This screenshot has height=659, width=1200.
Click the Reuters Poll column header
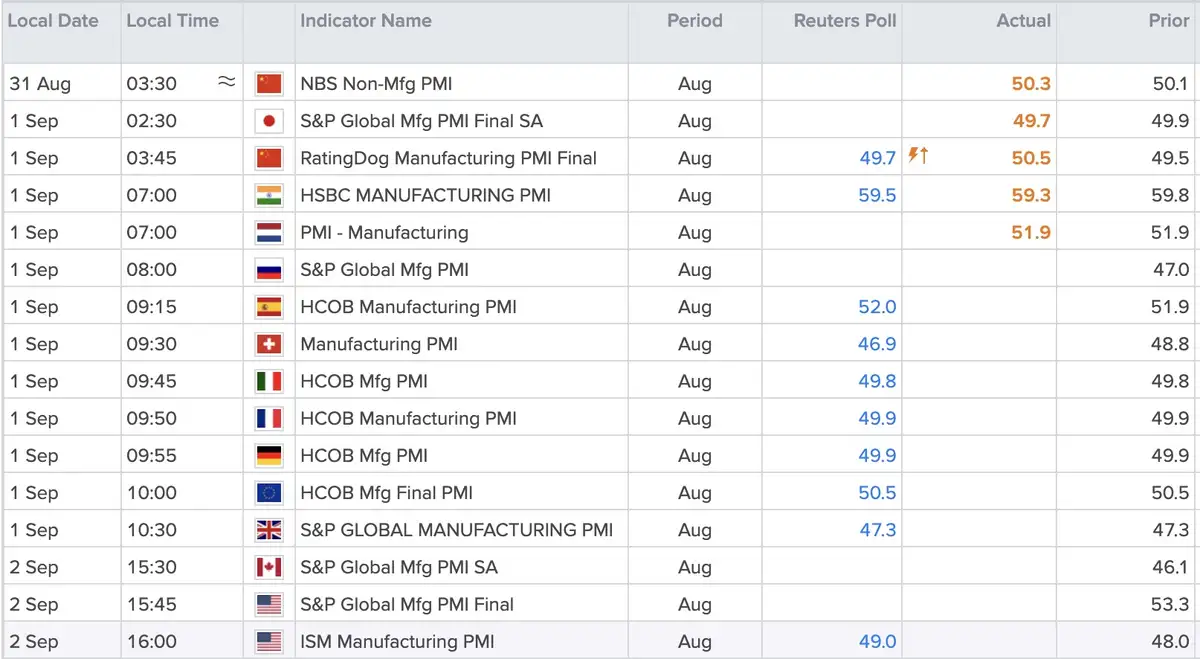point(845,20)
